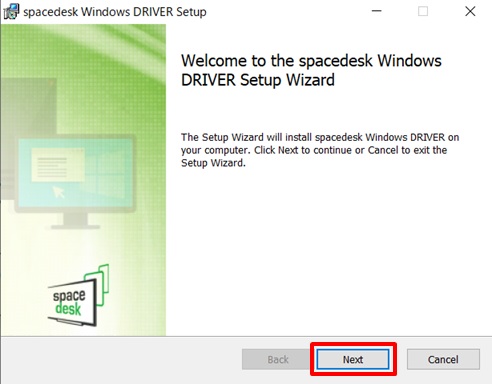The height and width of the screenshot is (384, 492).
Task: Click Cancel to exit the Setup Wizard
Action: click(x=443, y=359)
